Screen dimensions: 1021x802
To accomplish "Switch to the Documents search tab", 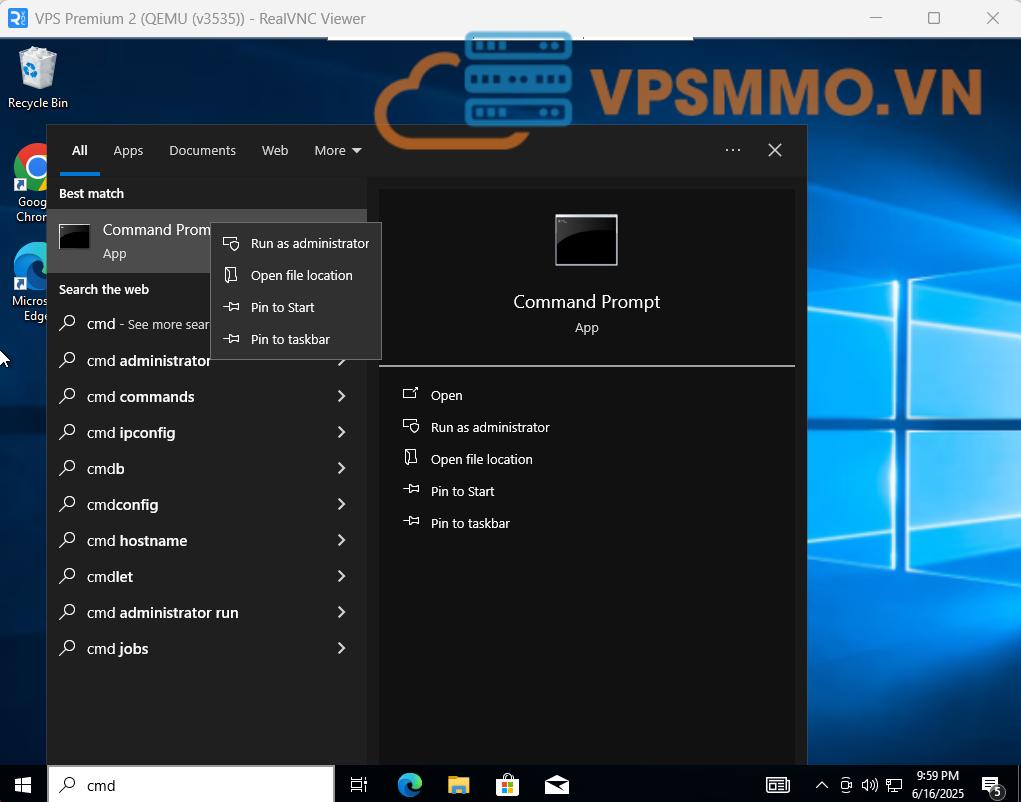I will (x=202, y=150).
